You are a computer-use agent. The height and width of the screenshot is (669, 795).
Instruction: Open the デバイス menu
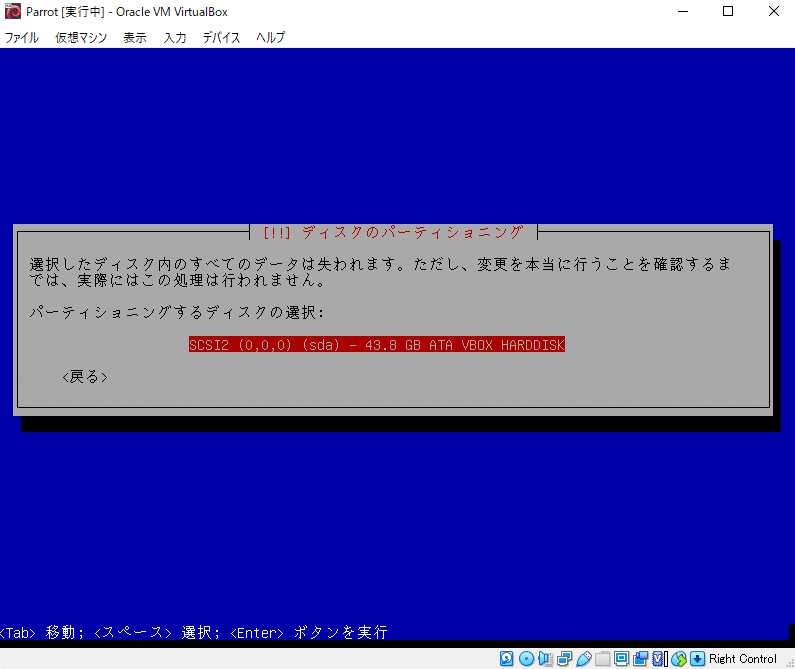click(x=222, y=38)
